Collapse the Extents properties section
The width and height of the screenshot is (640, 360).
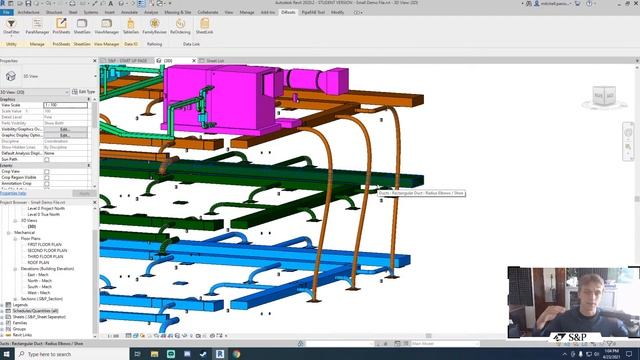[89, 165]
